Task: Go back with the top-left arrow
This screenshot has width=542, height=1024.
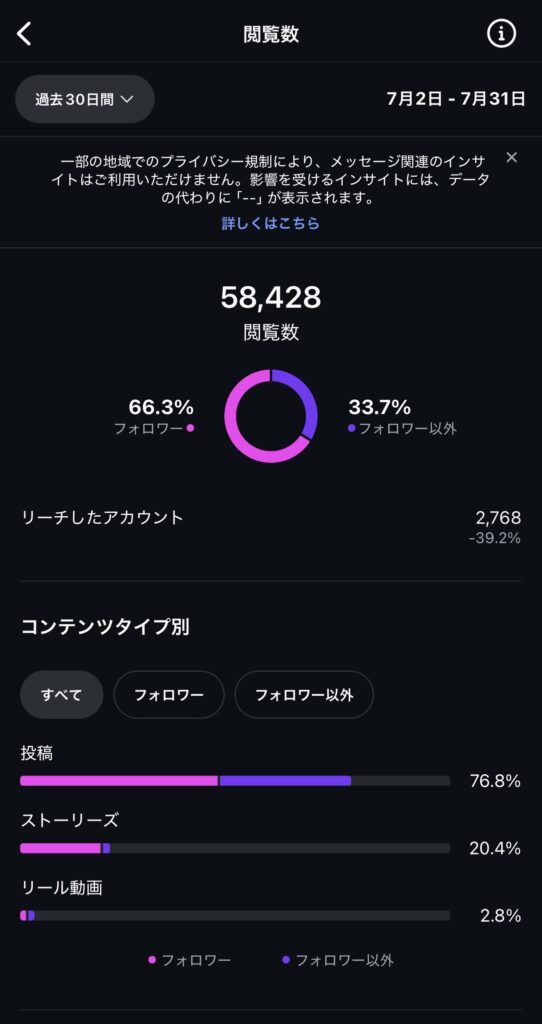Action: tap(24, 33)
